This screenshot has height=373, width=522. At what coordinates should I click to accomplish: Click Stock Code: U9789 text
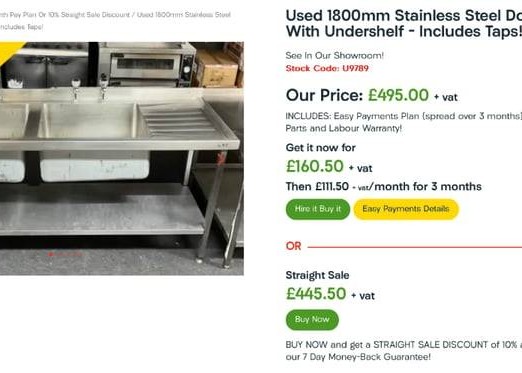pos(327,68)
